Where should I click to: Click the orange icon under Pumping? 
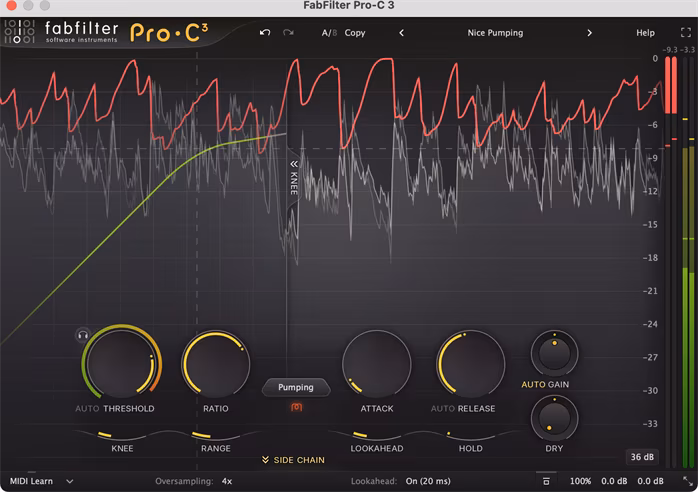point(296,407)
